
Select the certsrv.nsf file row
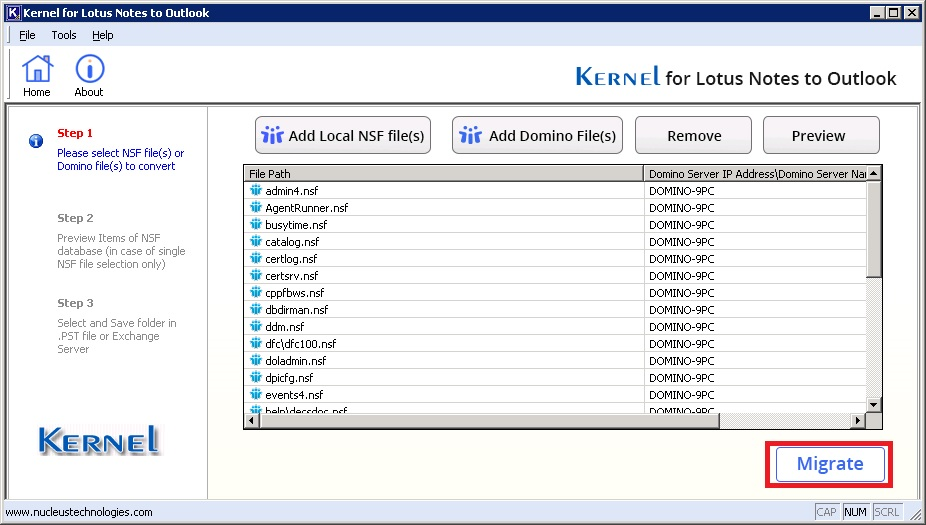555,275
